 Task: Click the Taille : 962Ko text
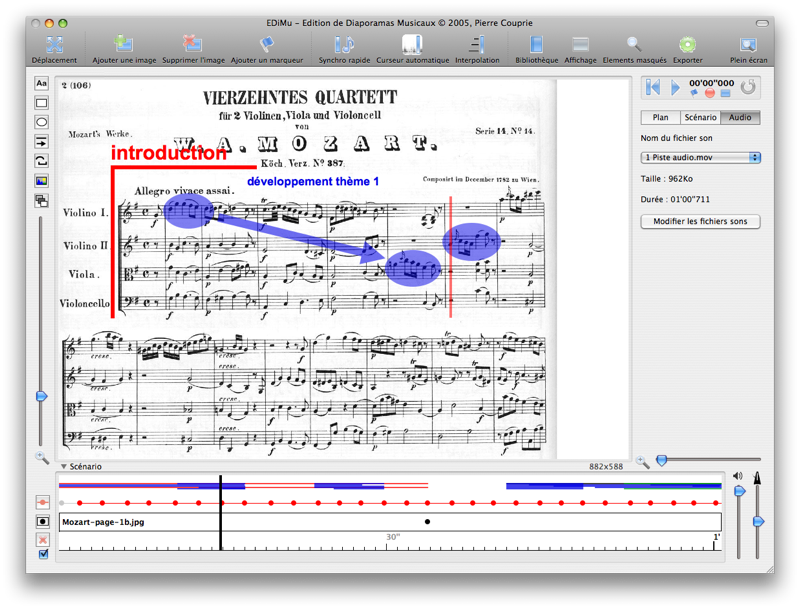666,179
